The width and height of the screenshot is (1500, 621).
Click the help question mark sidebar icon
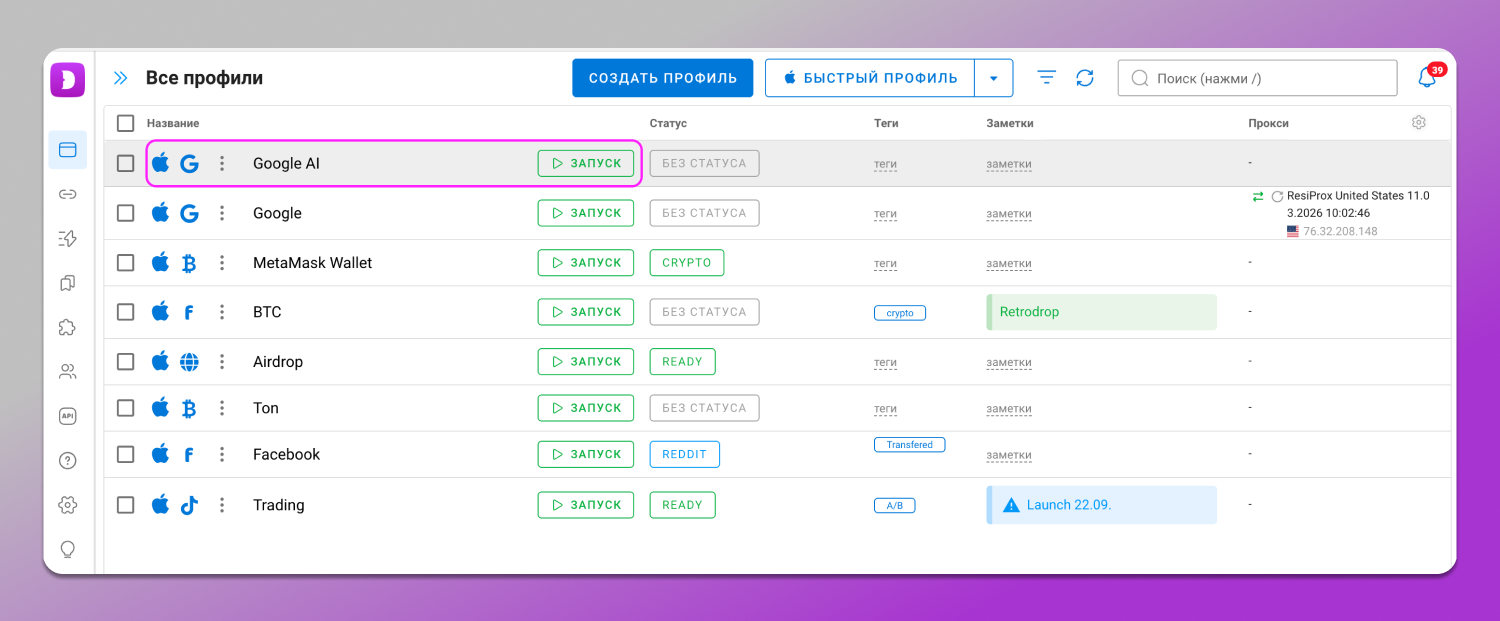coord(68,461)
